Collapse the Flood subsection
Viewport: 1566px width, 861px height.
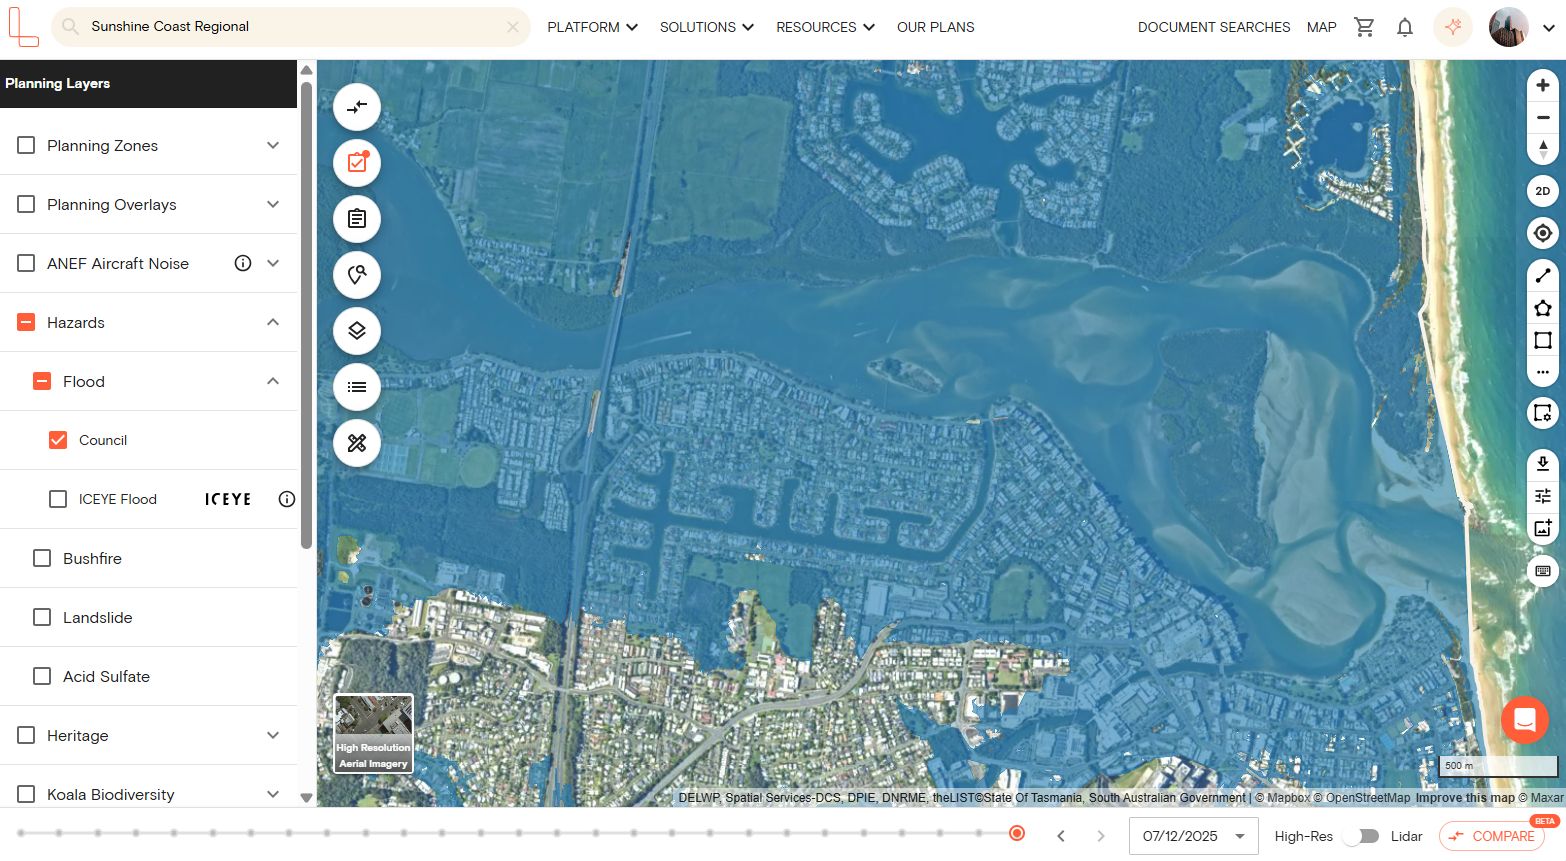click(x=273, y=381)
